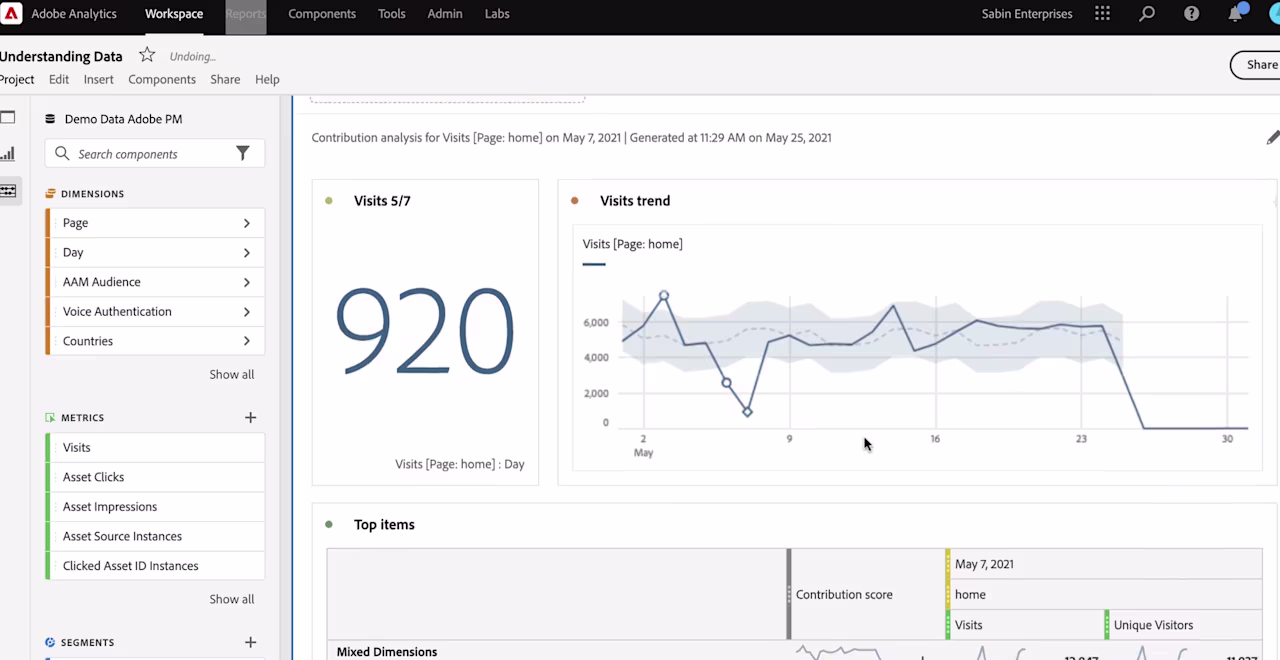
Task: Click the Metrics section icon
Action: pos(50,418)
